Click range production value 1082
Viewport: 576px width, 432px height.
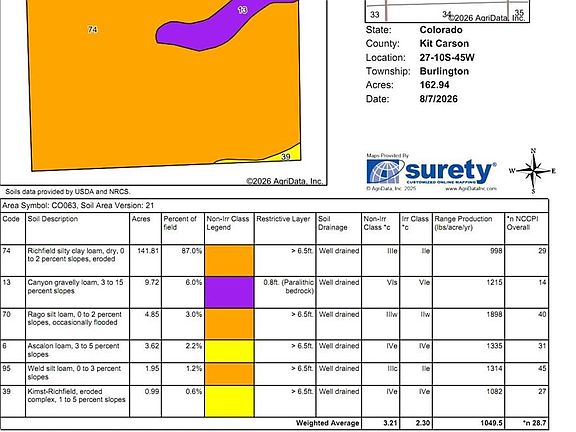494,391
